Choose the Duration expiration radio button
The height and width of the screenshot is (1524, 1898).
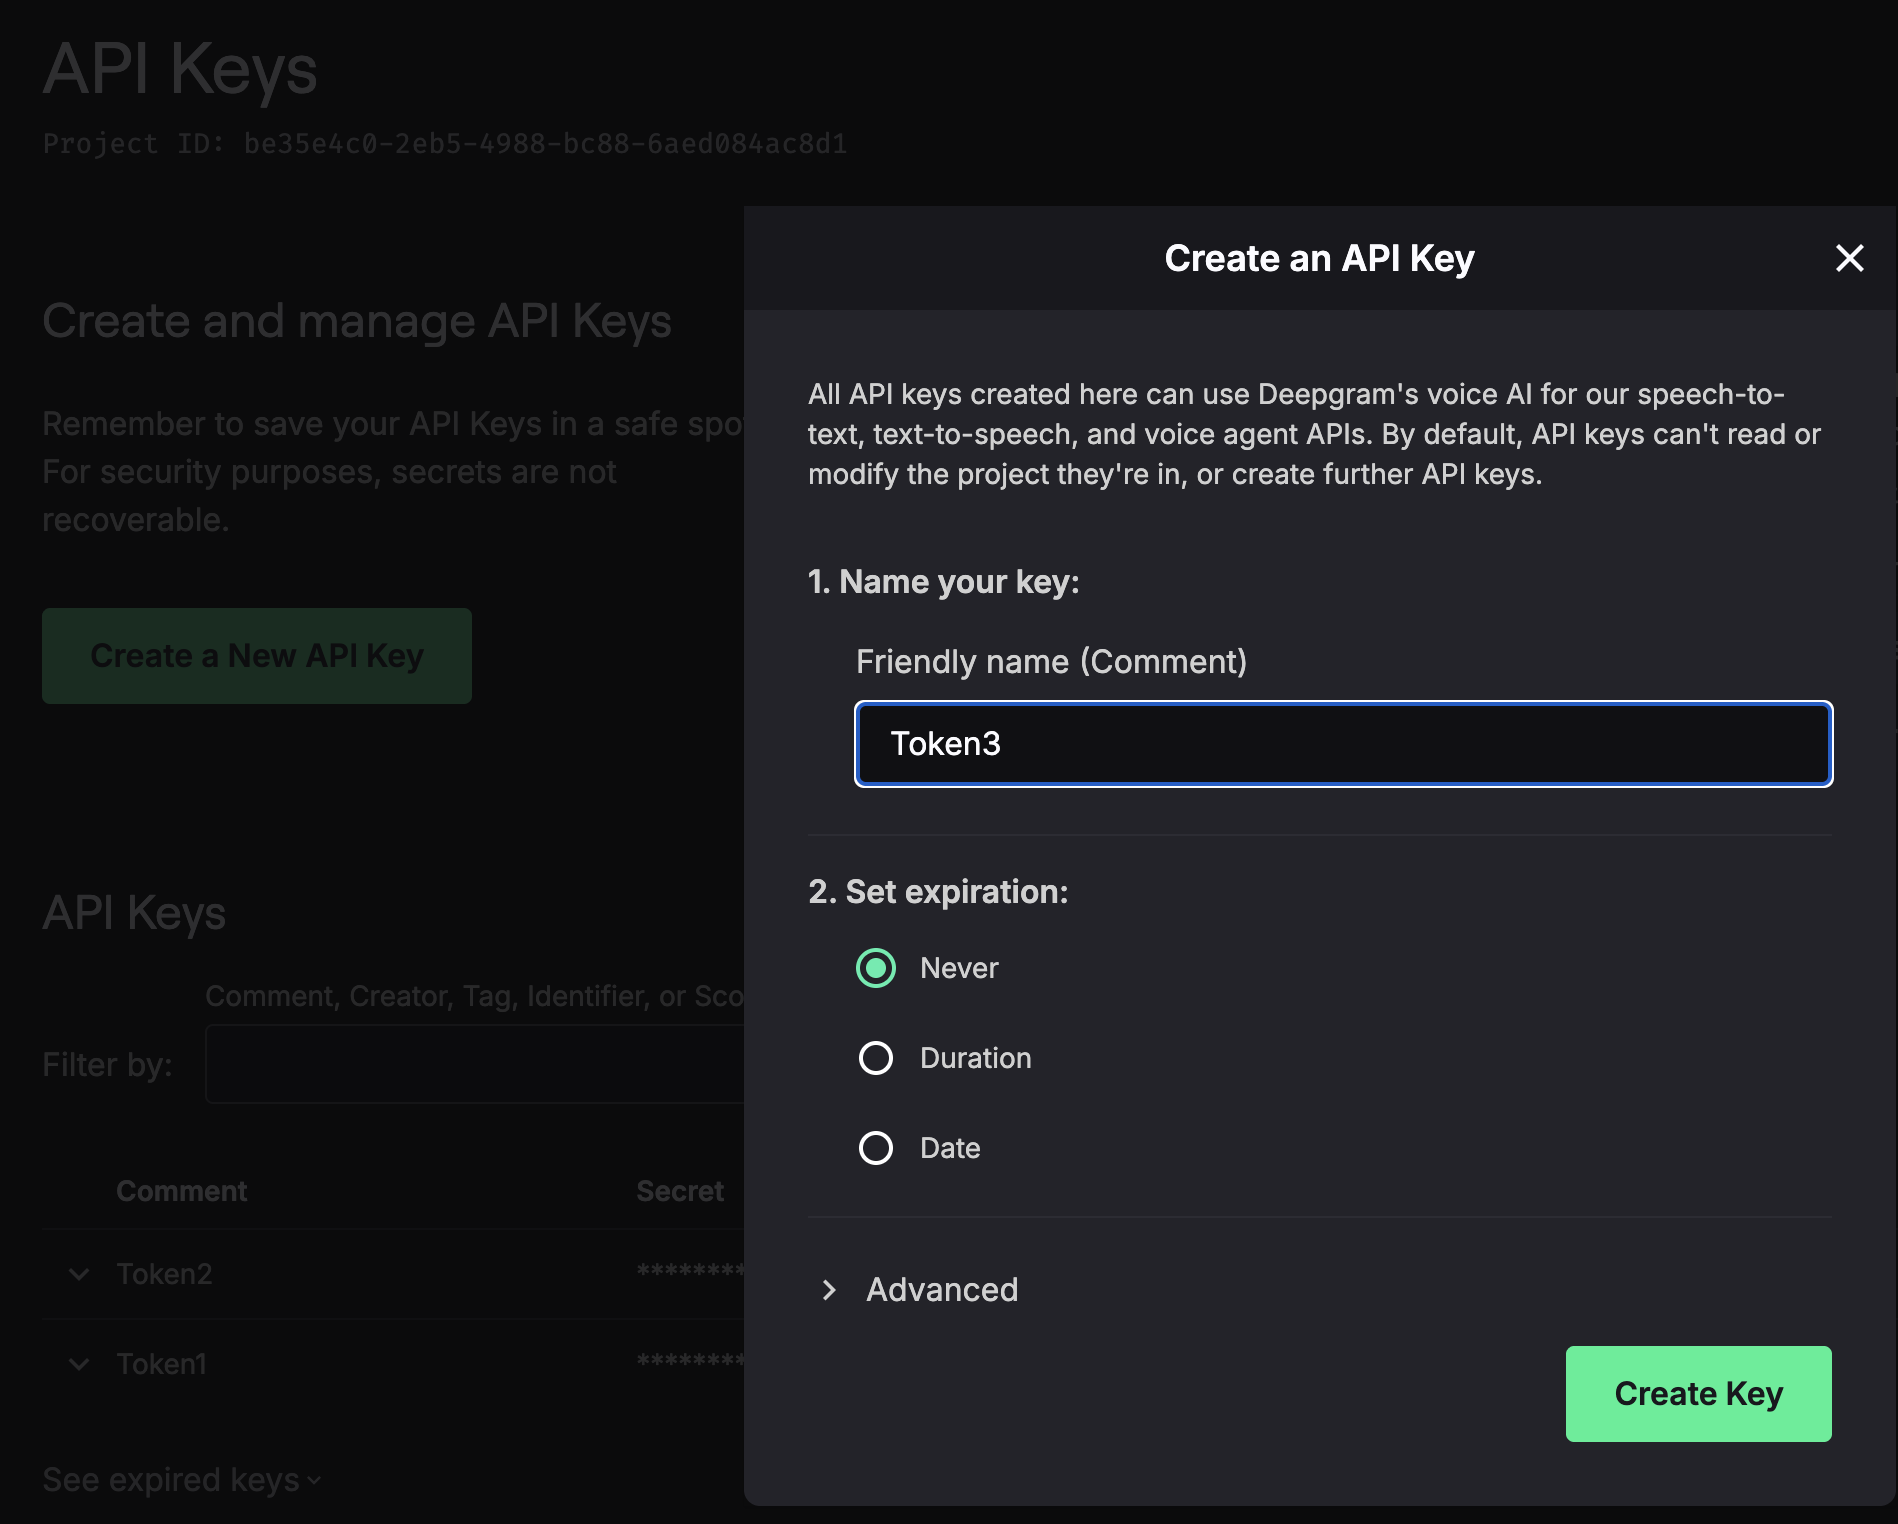[876, 1058]
